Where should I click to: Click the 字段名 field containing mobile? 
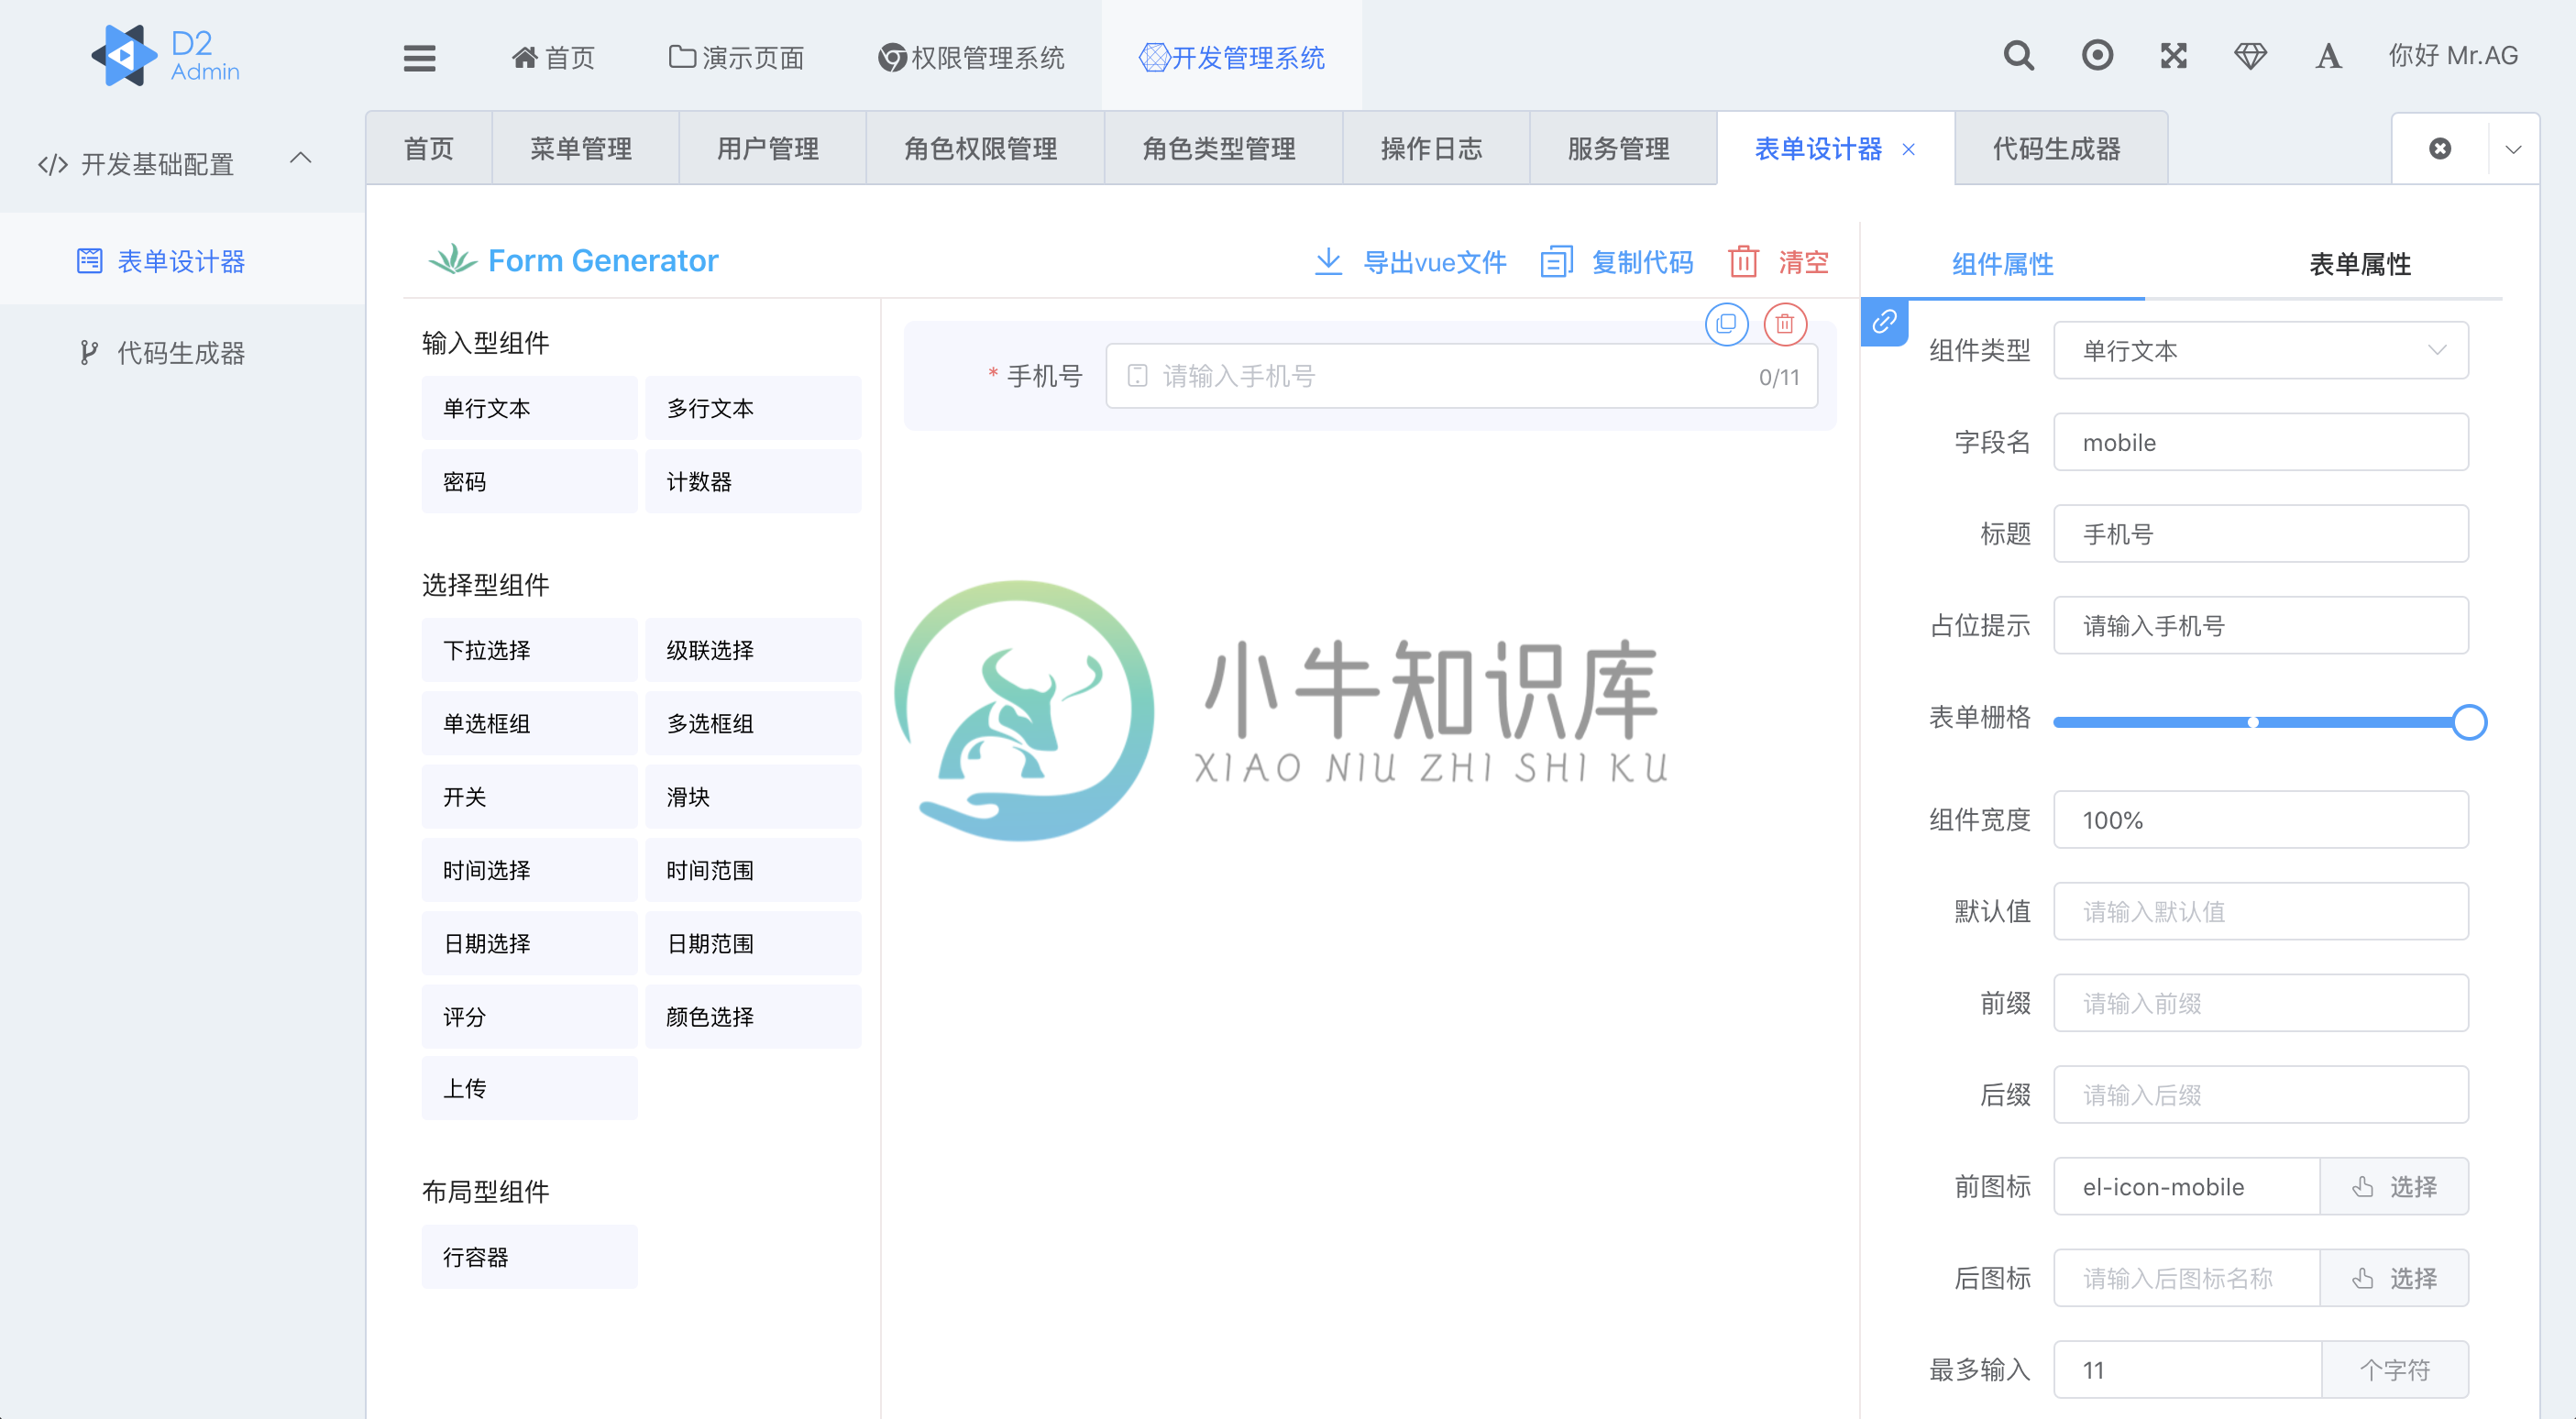click(2260, 442)
